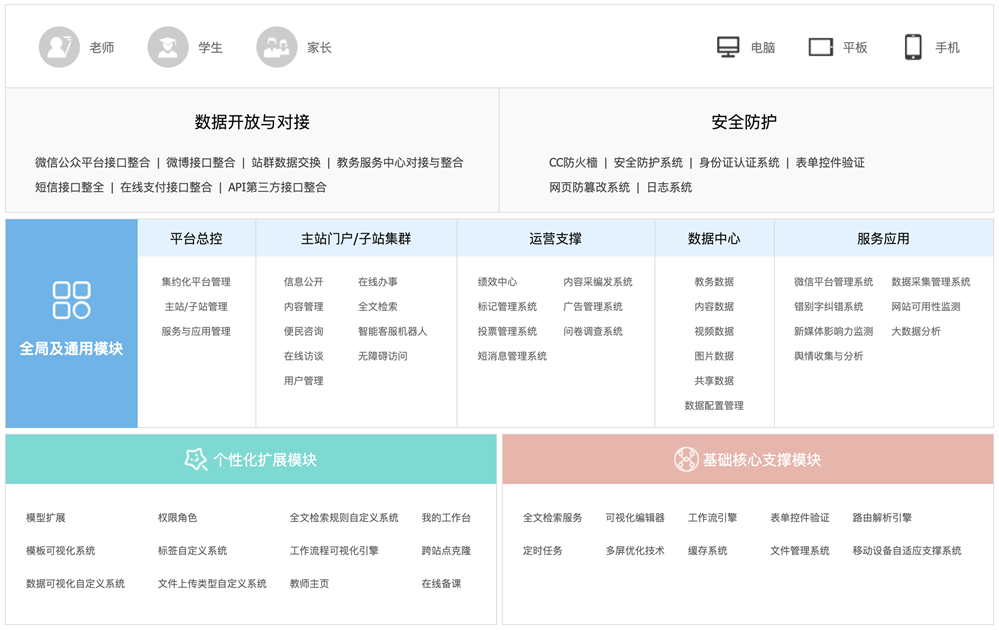Open 智能客服机器人 under 主站门户
This screenshot has height=630, width=999.
click(x=392, y=331)
